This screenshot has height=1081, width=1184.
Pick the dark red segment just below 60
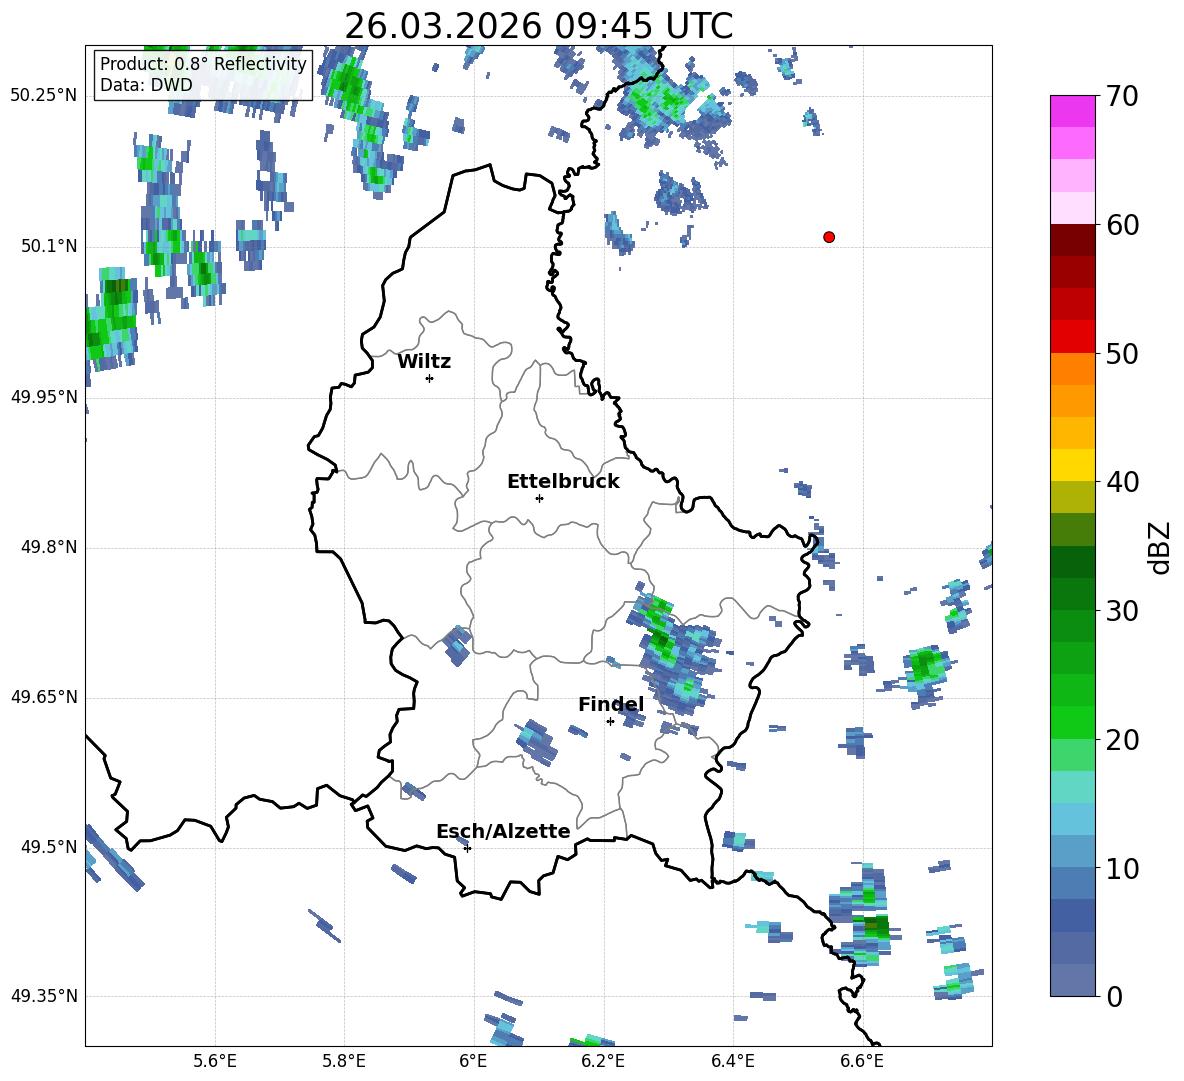(x=1072, y=240)
